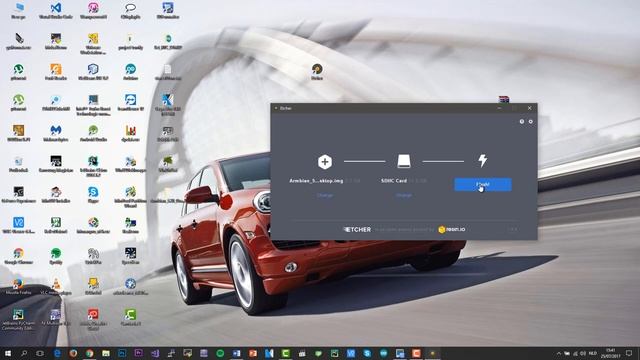Click Change link under SDHC Card
Image resolution: width=640 pixels, height=360 pixels.
click(404, 196)
